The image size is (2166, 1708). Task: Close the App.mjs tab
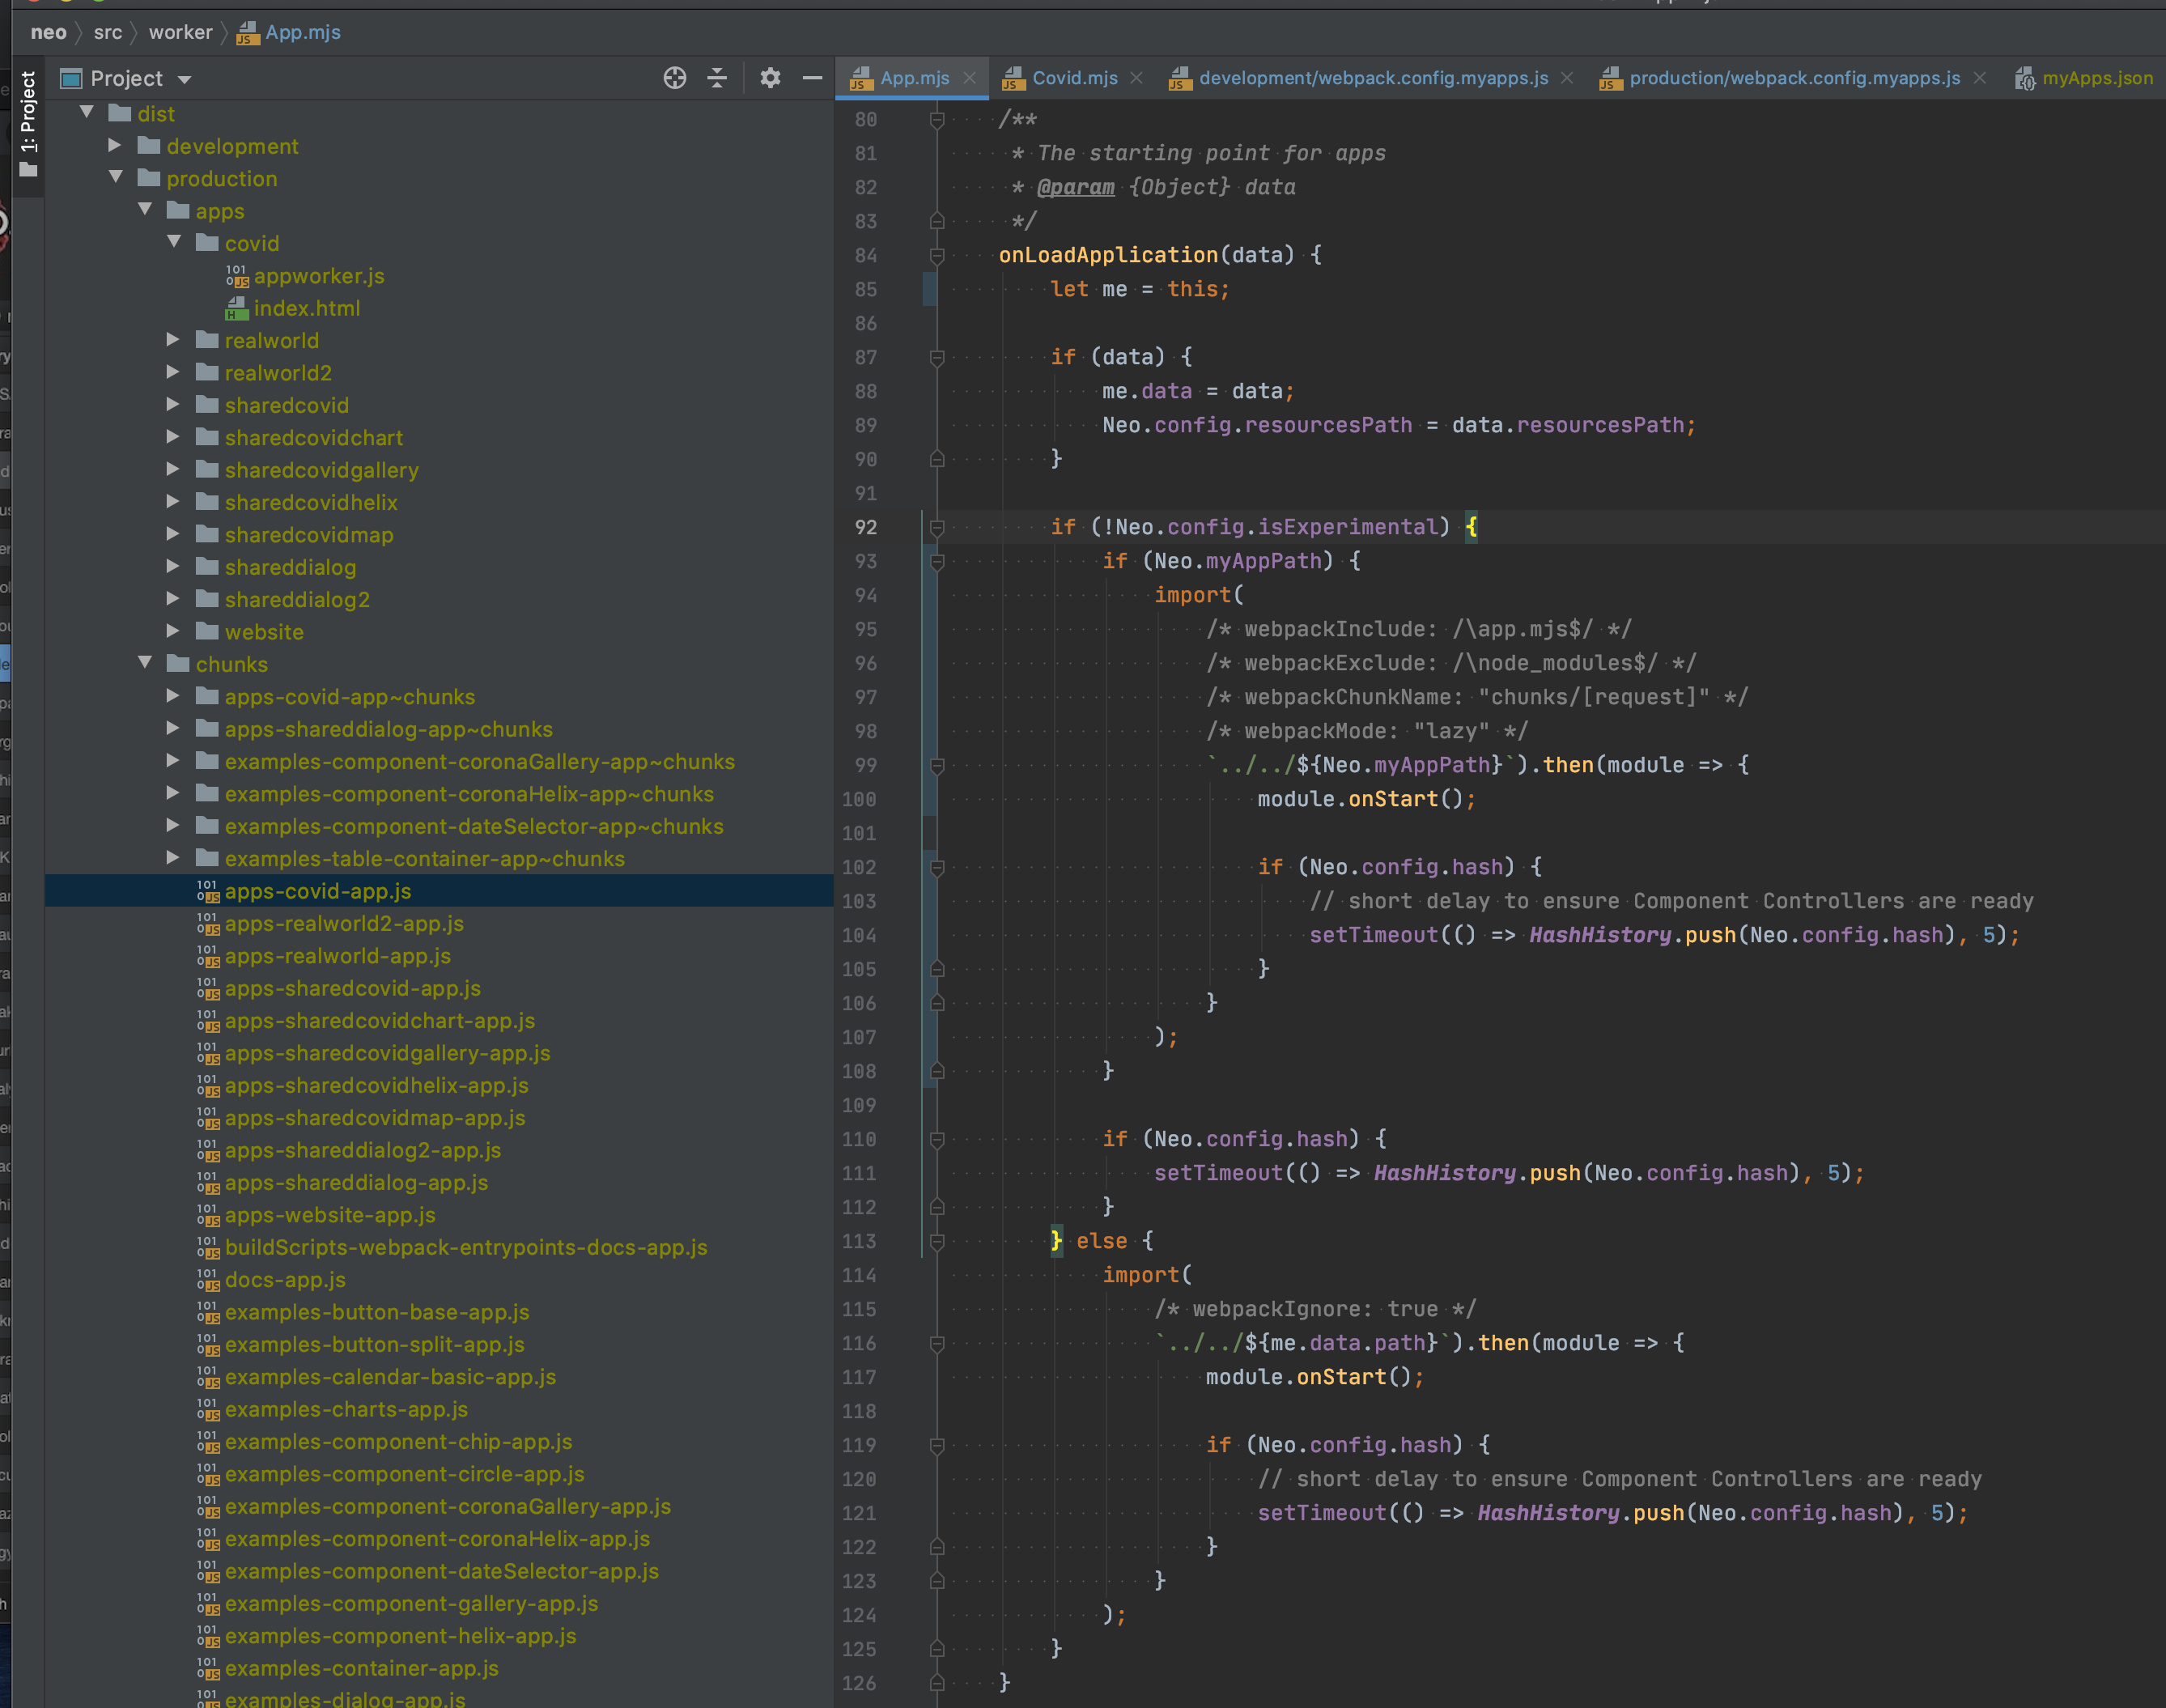pos(969,78)
